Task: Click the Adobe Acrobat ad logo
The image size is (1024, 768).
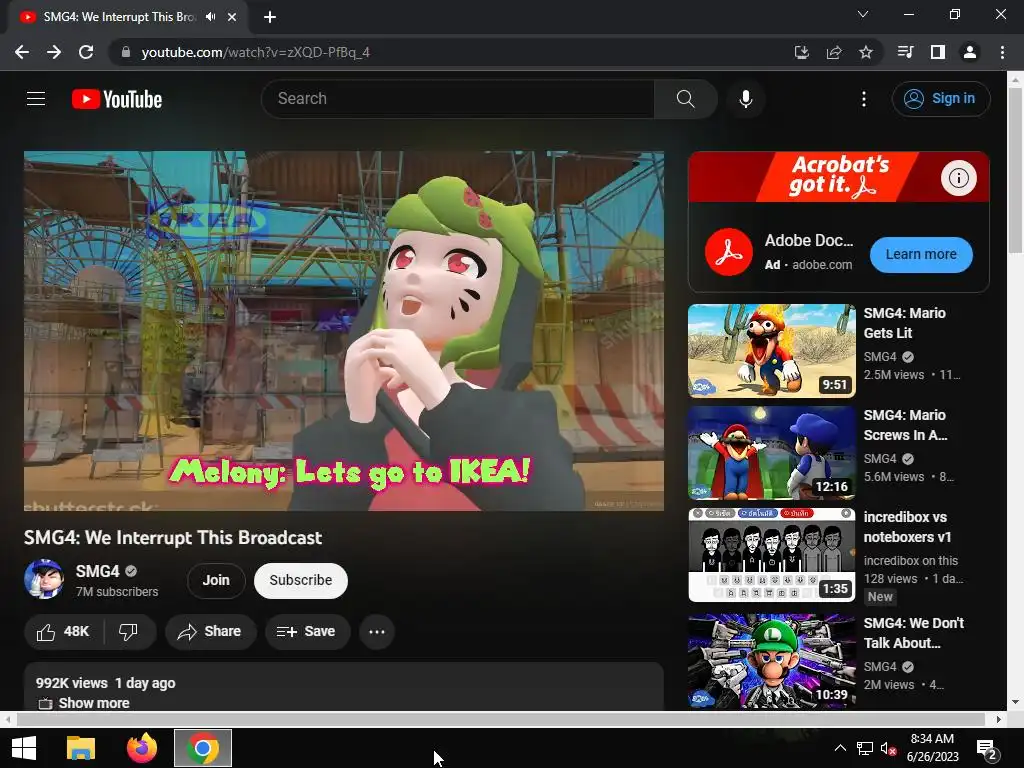Action: (x=729, y=252)
